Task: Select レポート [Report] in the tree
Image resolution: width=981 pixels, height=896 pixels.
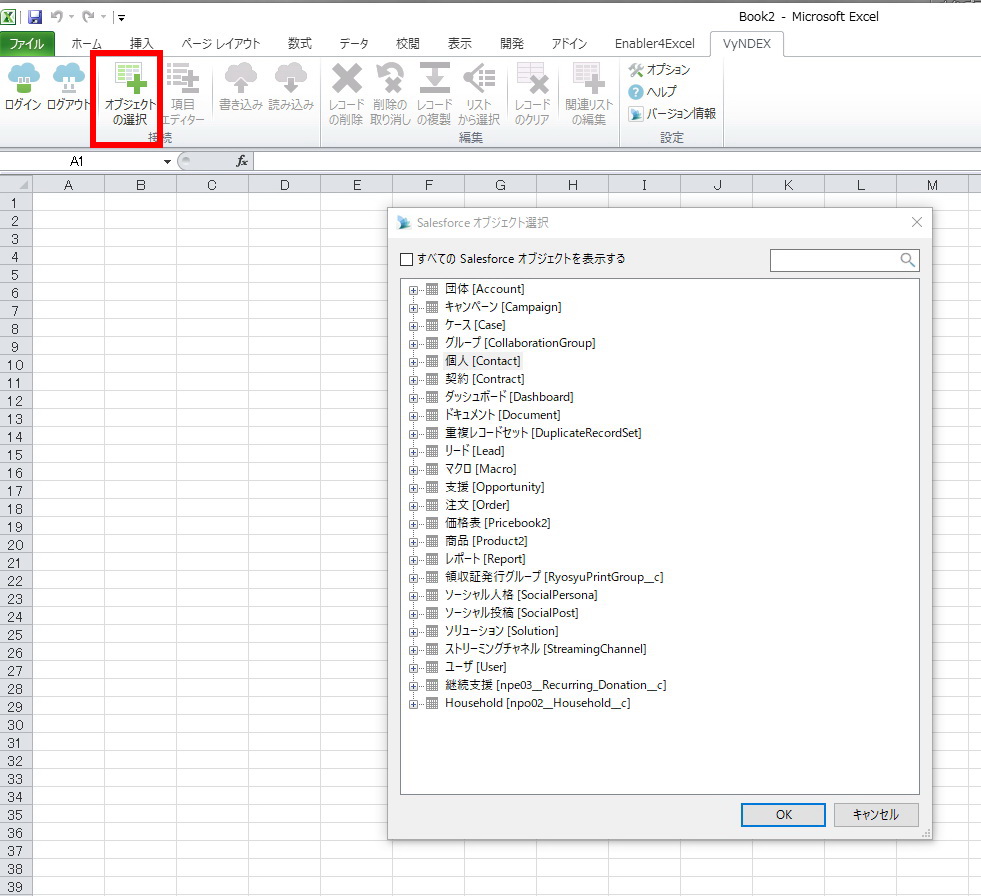Action: (x=485, y=559)
